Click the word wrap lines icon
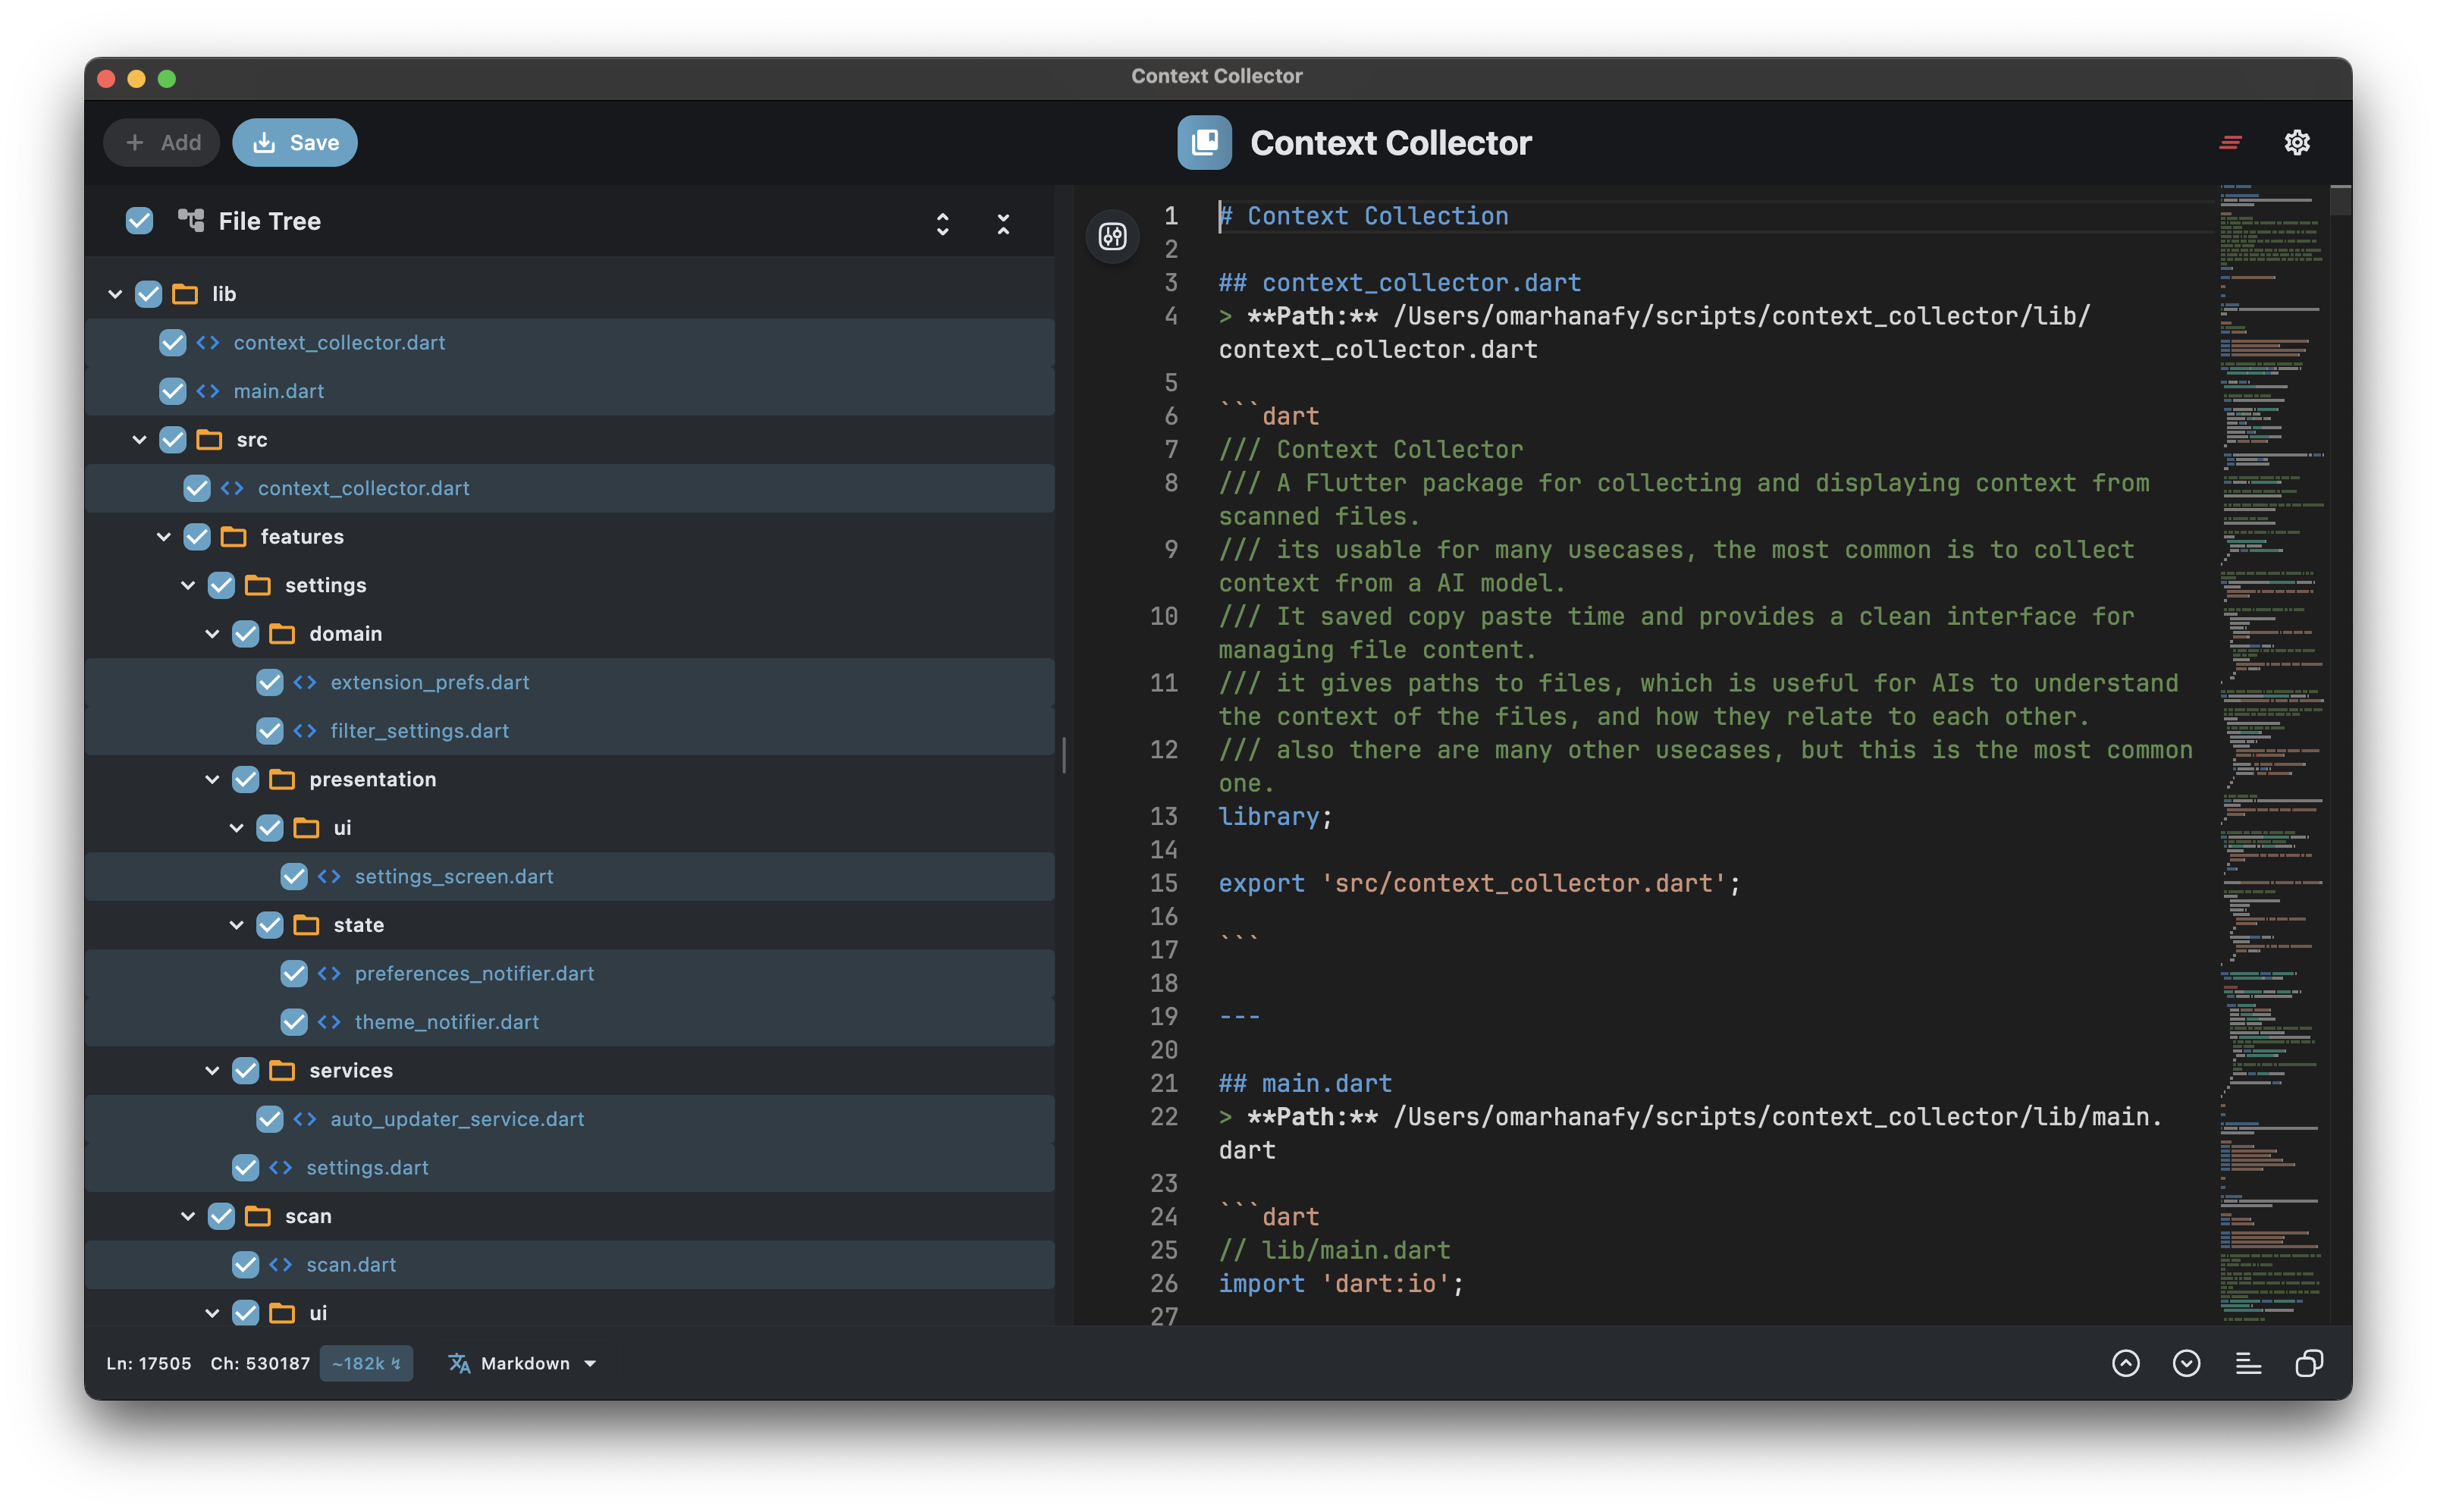Viewport: 2437px width, 1512px height. (2248, 1363)
